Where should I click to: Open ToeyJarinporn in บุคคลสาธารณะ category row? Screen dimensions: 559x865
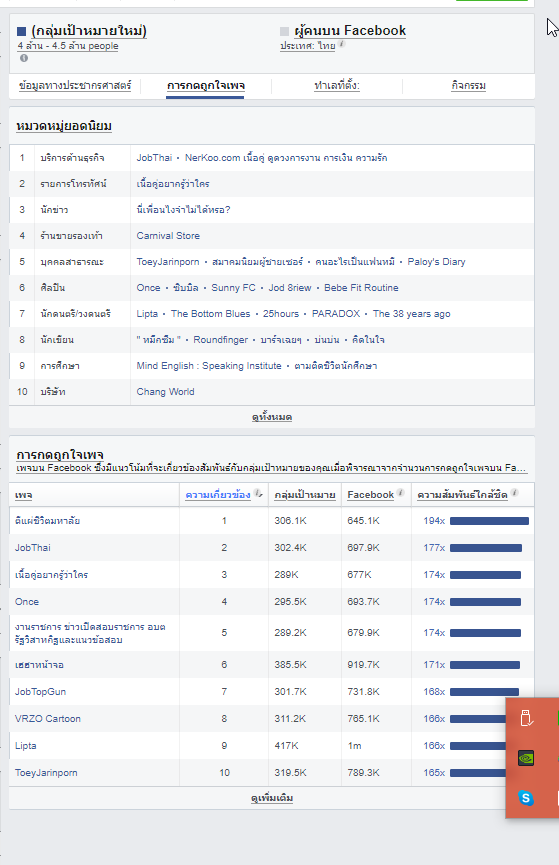[x=168, y=261]
